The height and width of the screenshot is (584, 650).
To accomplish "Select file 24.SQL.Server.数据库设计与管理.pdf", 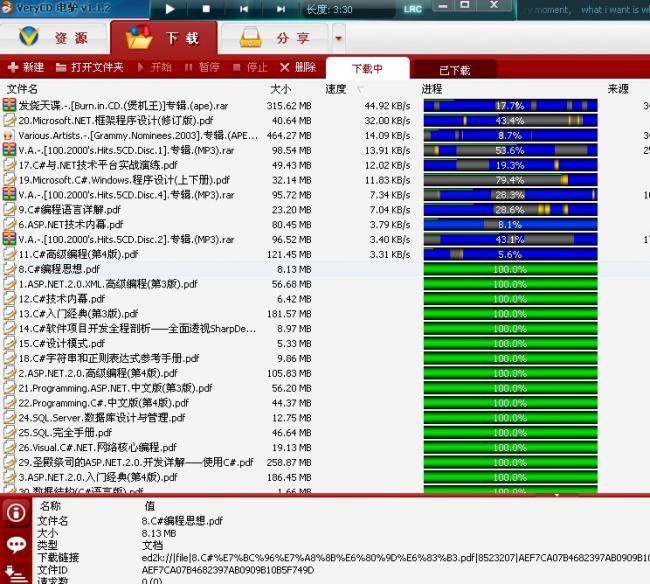I will [x=102, y=418].
